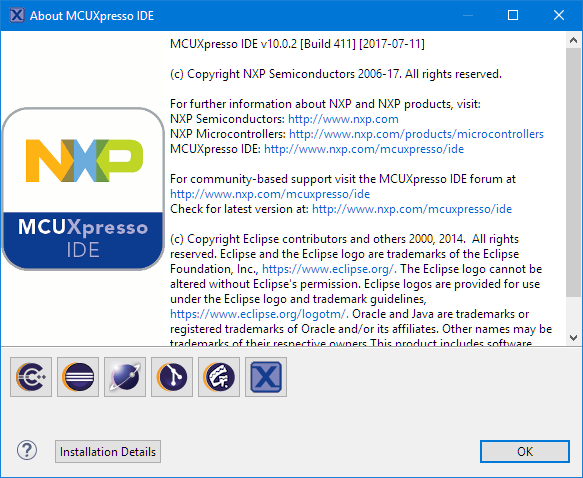Click the MCUXpresso title bar icon
This screenshot has width=583, height=478.
coord(17,16)
